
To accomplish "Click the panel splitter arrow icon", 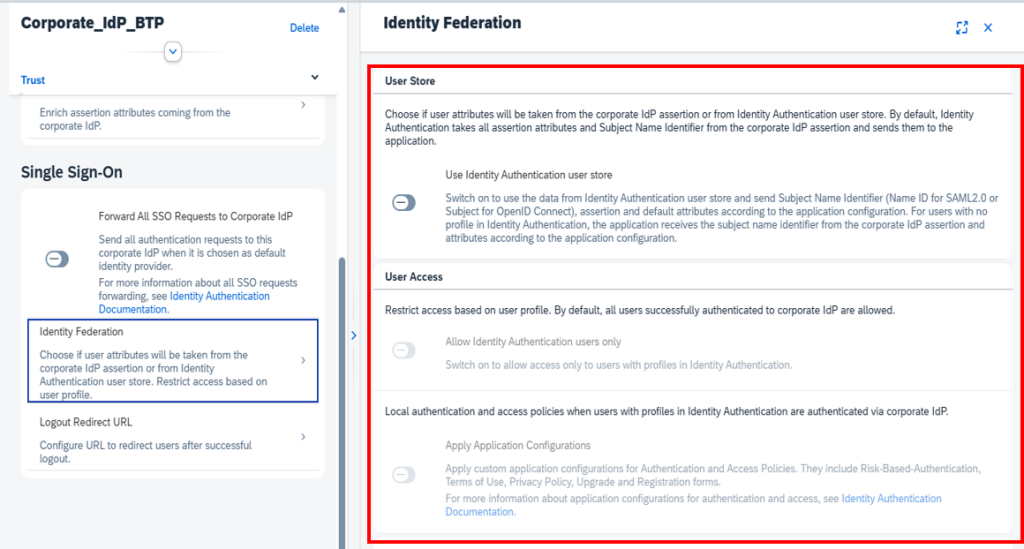I will [x=353, y=336].
